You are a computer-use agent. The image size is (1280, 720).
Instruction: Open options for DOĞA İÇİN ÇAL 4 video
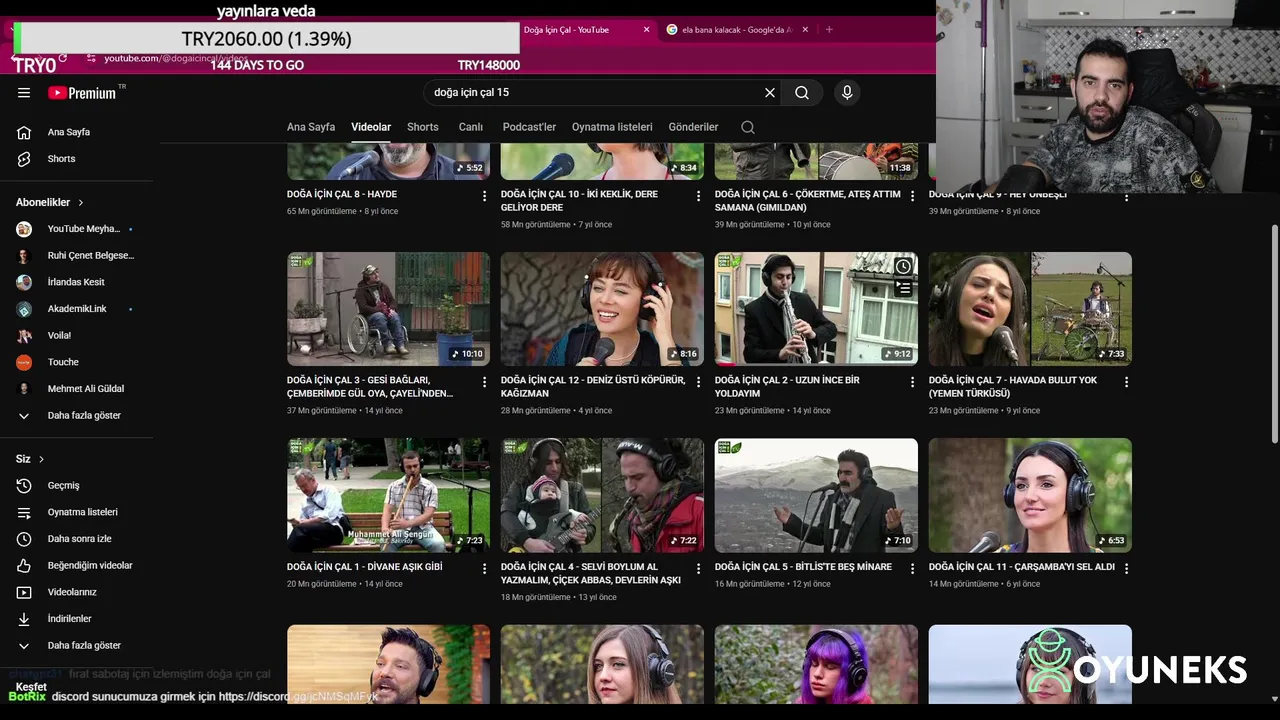(699, 568)
